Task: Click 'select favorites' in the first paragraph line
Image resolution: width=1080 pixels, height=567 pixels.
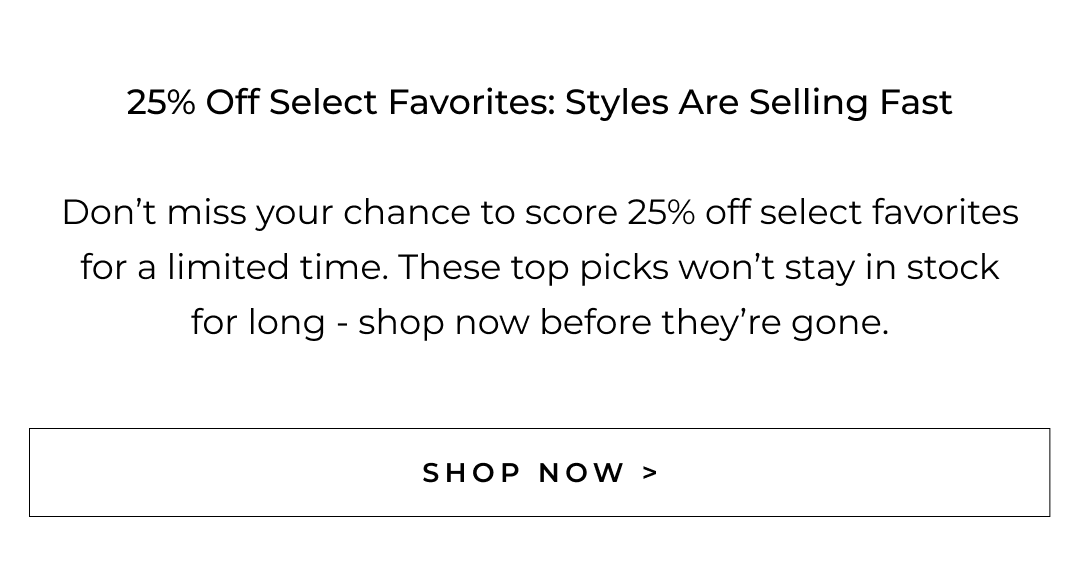Action: (890, 213)
